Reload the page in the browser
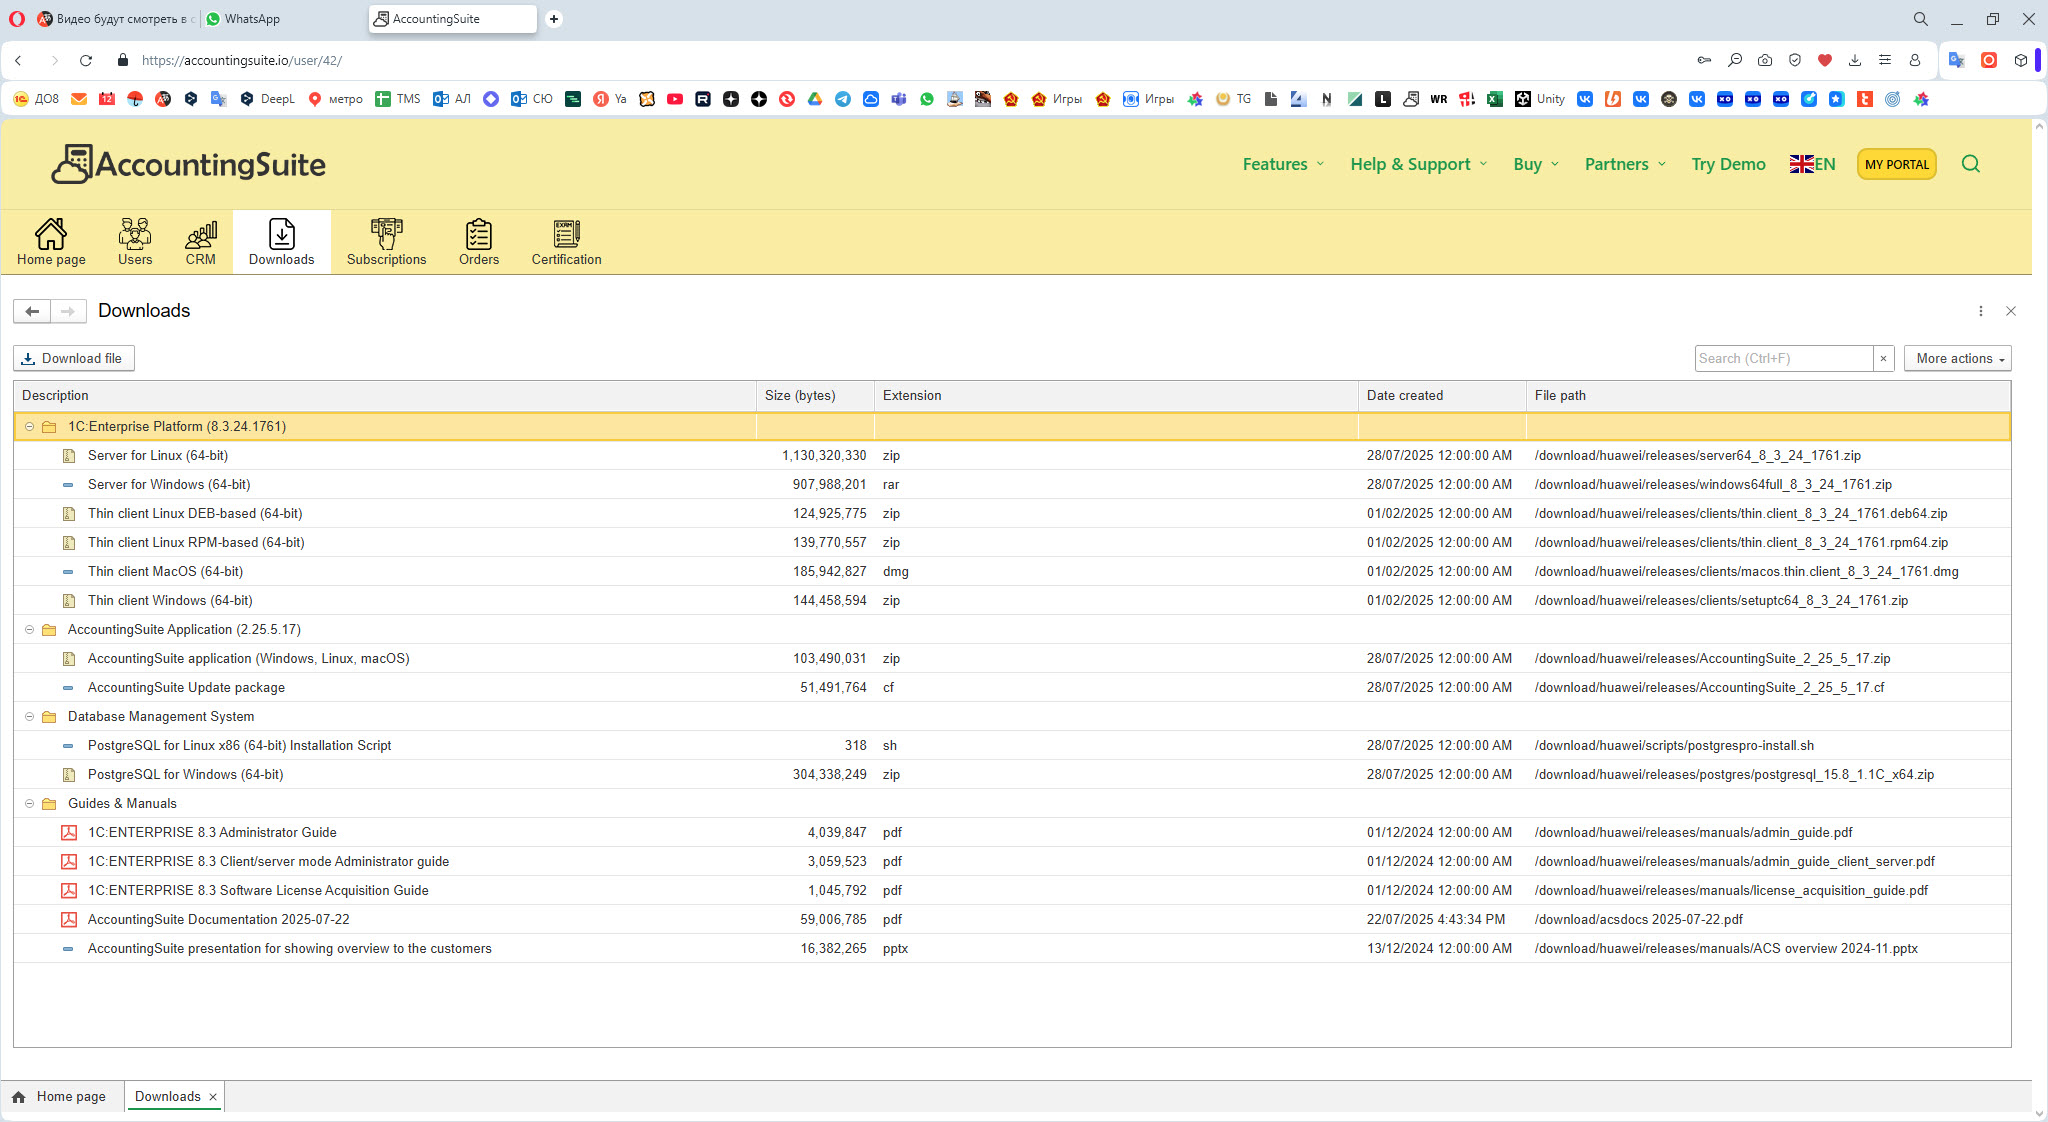This screenshot has height=1122, width=2048. click(86, 61)
